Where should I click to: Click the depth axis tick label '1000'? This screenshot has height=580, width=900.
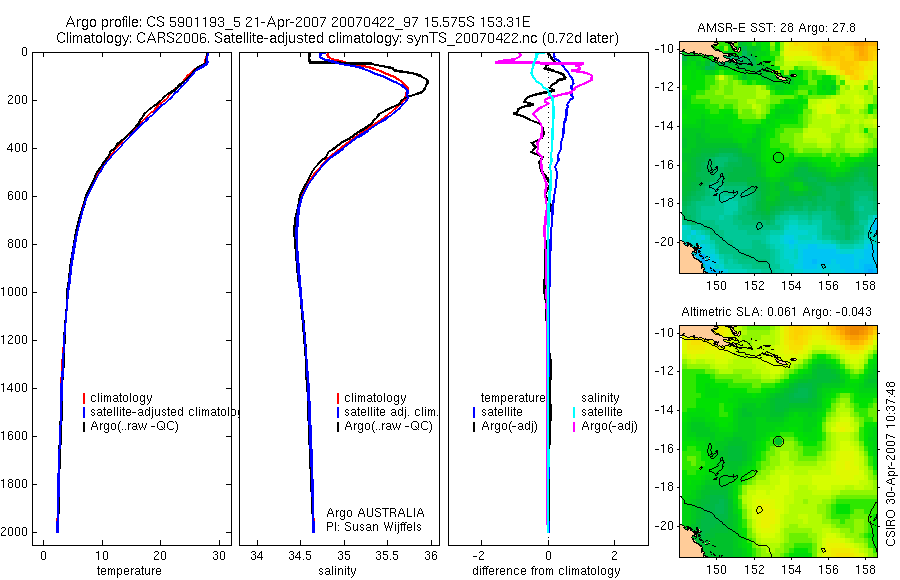(15, 292)
